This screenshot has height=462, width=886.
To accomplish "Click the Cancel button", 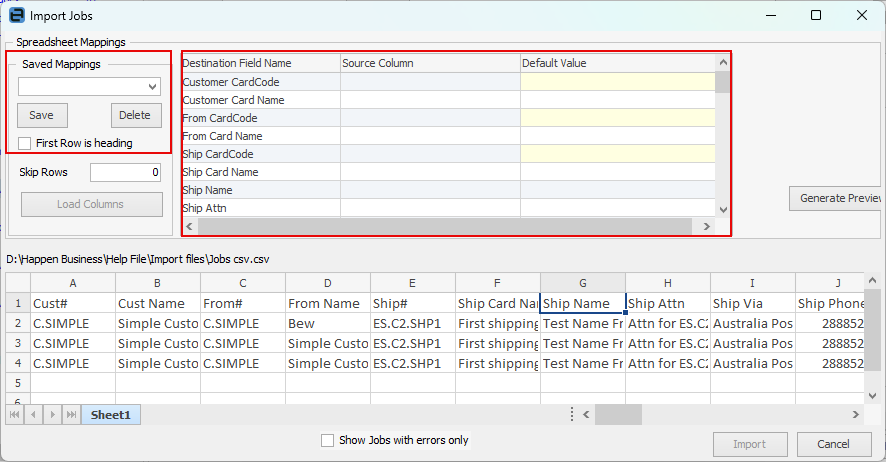I will 834,444.
